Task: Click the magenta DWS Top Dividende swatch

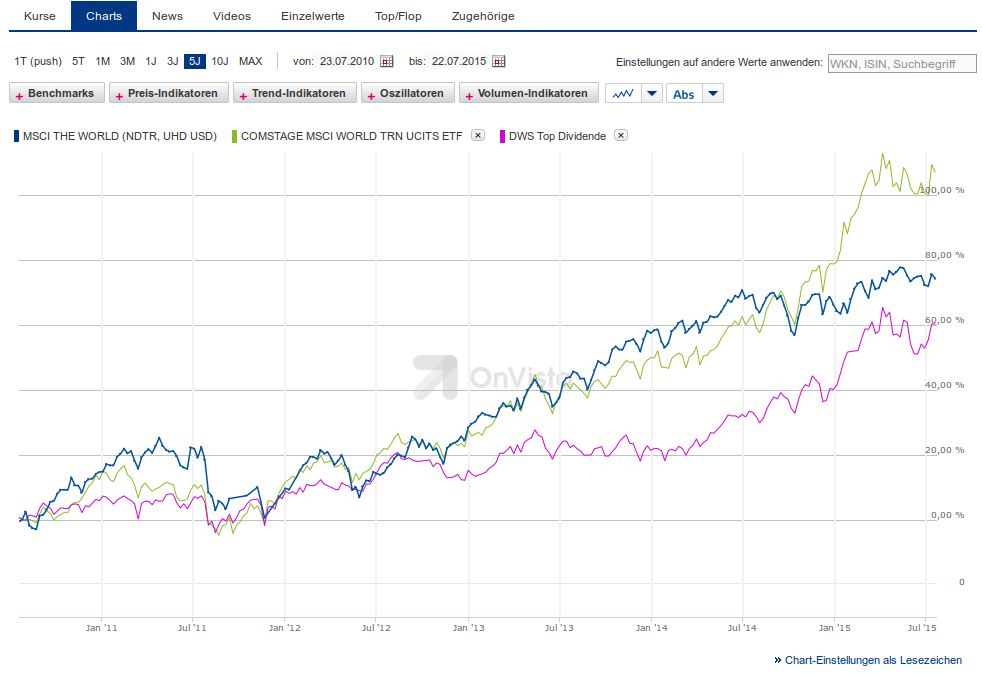Action: [x=502, y=136]
